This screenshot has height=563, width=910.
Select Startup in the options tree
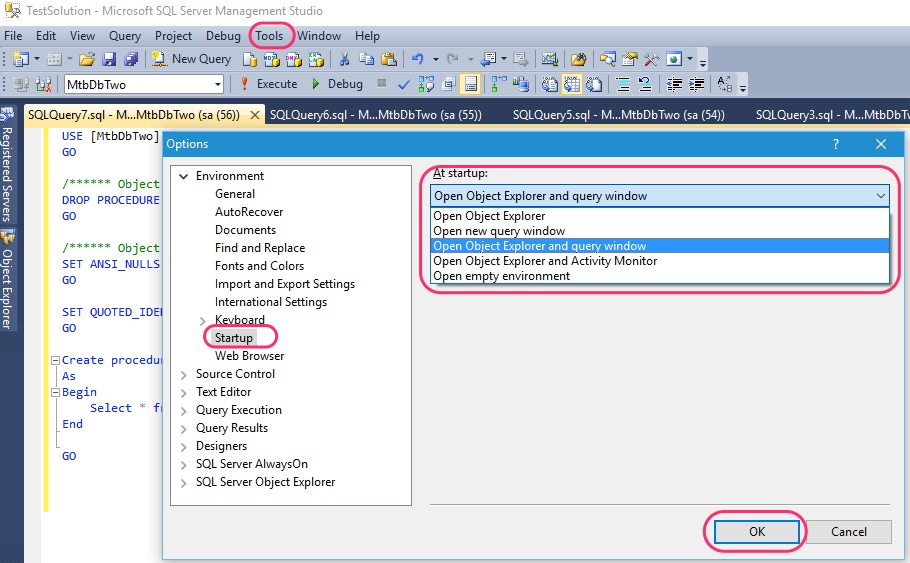pos(234,338)
